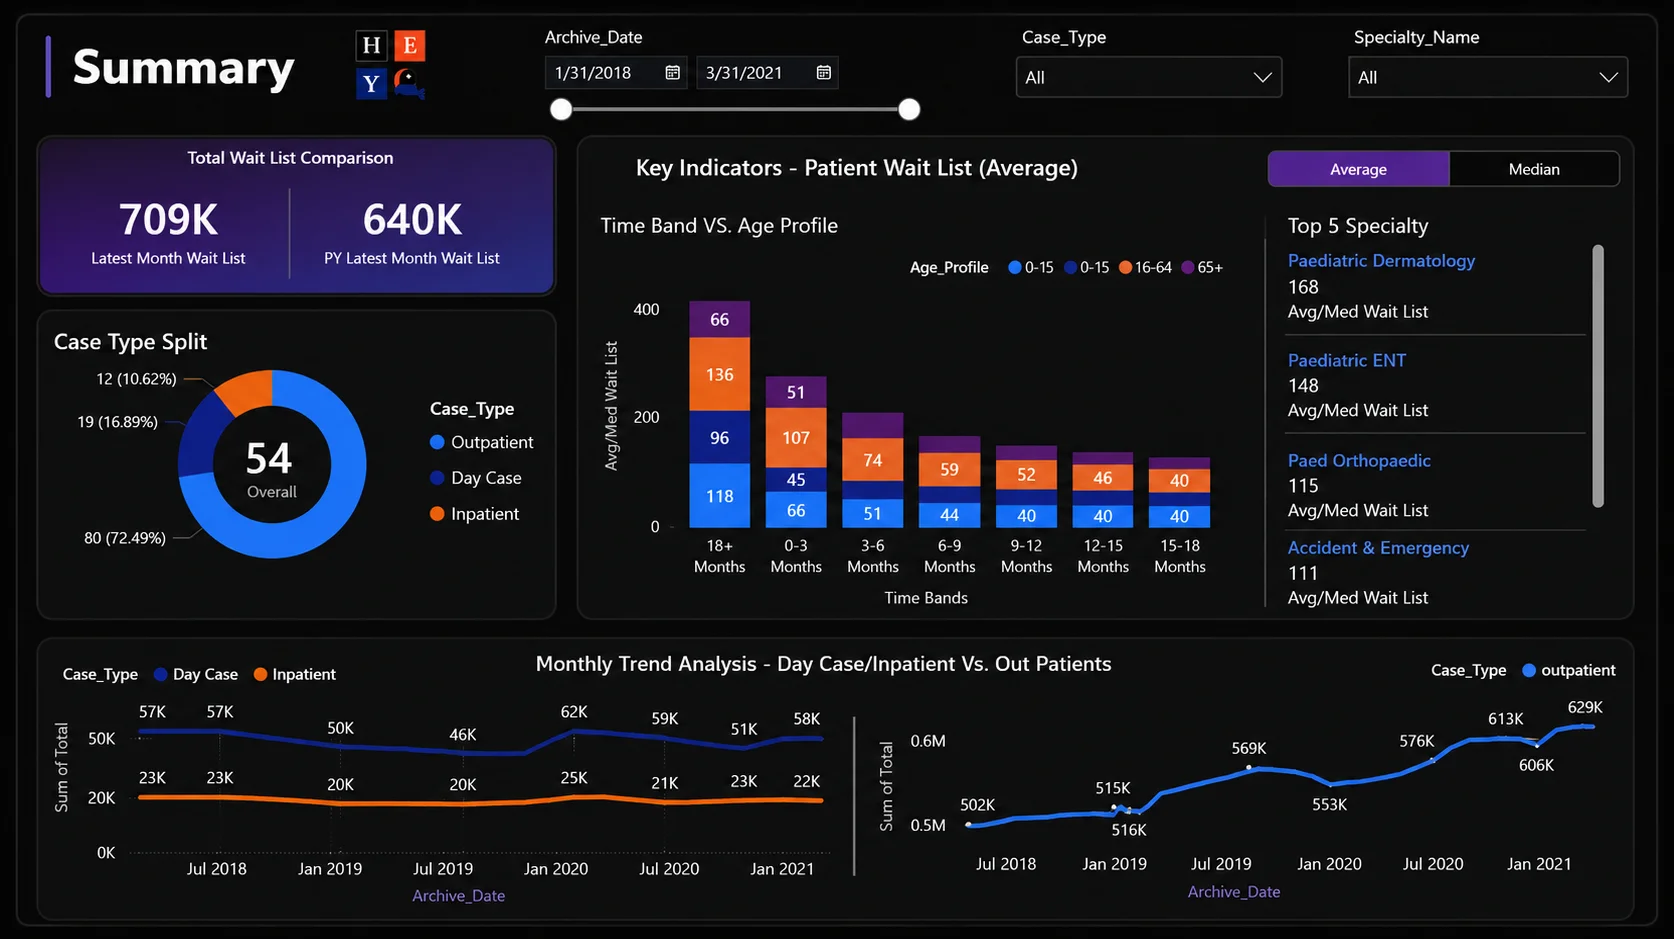Click the 136 segment of 18+ Months bar
Image resolution: width=1674 pixels, height=939 pixels.
[720, 375]
